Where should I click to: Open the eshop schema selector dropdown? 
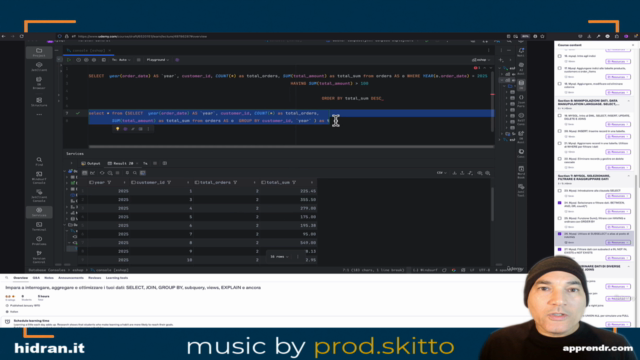(481, 60)
